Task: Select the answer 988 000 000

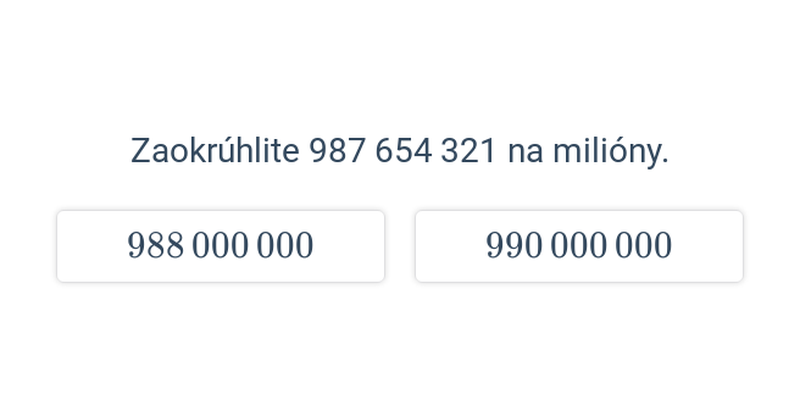Action: (x=220, y=246)
